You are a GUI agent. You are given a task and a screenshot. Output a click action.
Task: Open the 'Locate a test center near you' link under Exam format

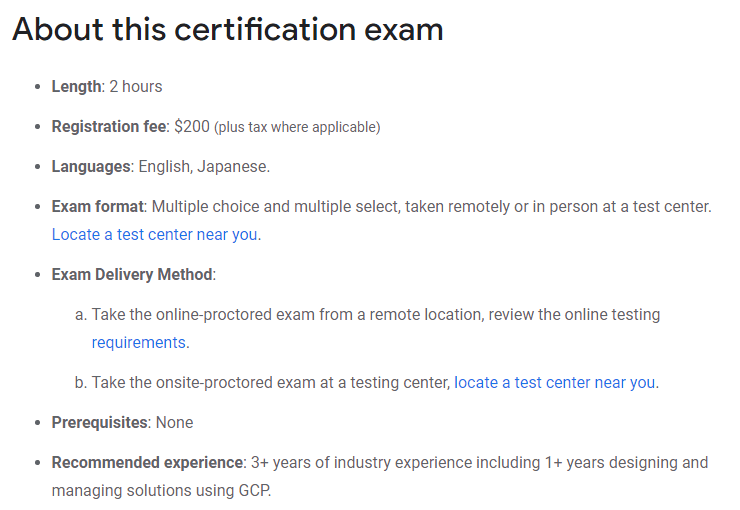click(155, 234)
